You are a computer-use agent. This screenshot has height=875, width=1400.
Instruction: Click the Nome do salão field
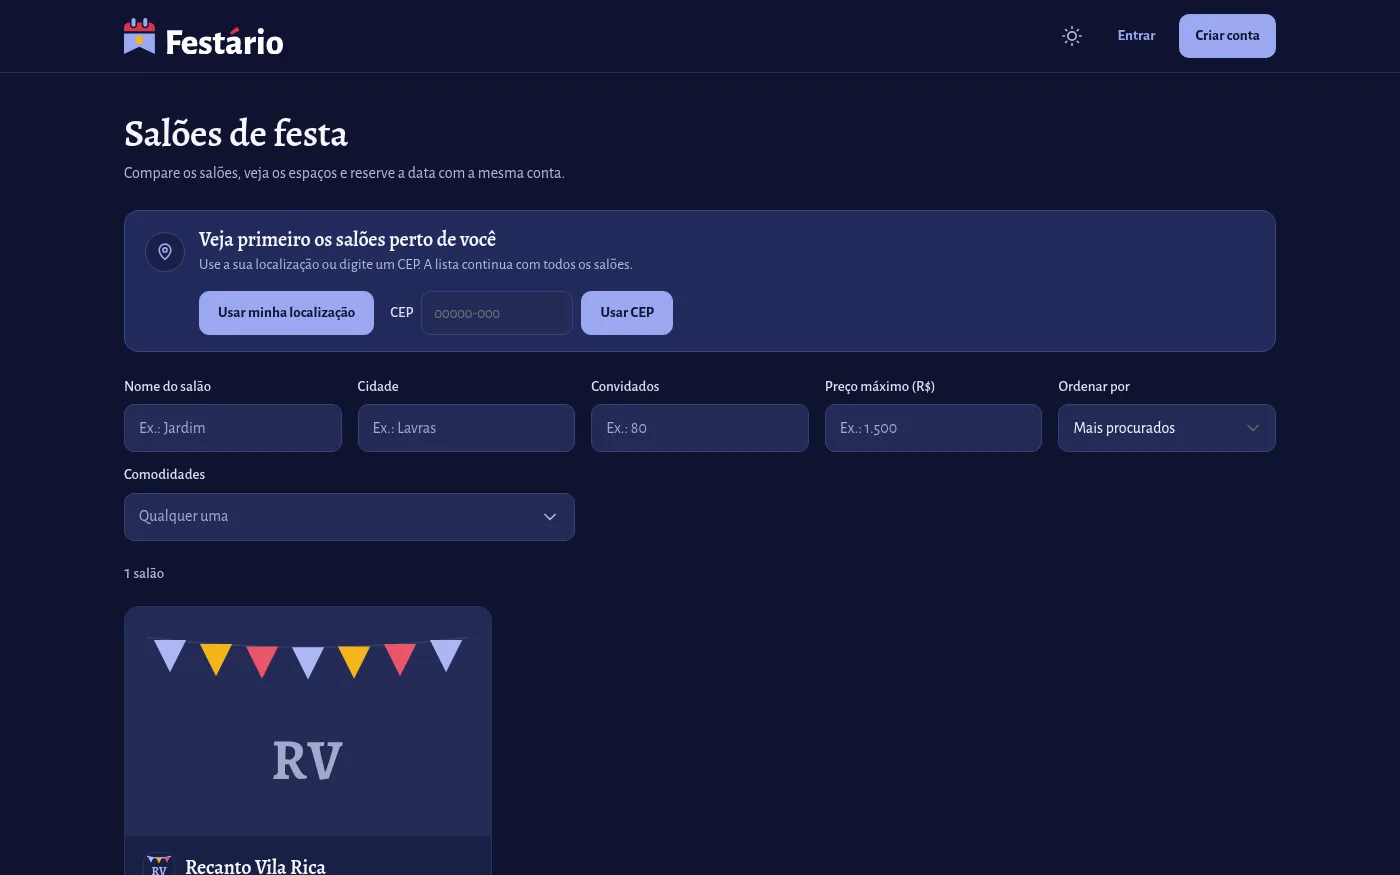(233, 428)
